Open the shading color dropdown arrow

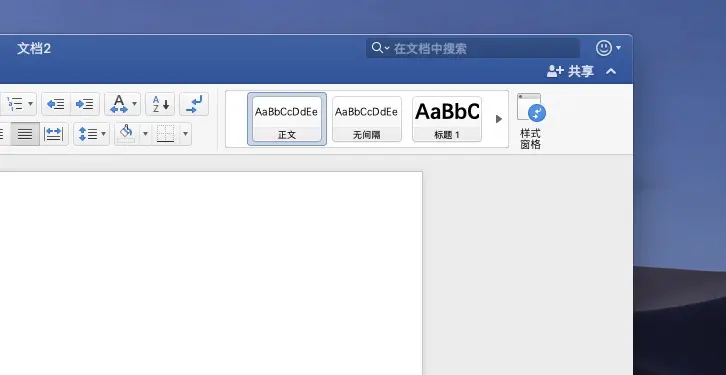[x=145, y=134]
